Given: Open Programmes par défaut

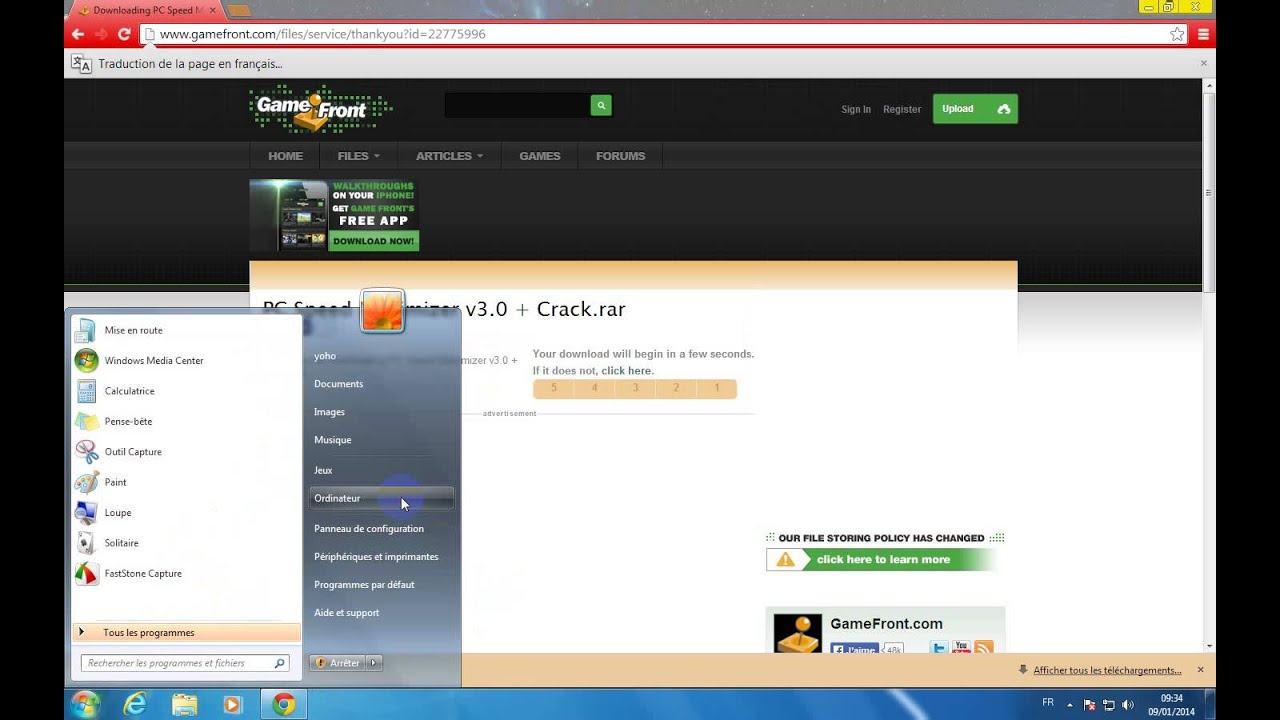Looking at the screenshot, I should tap(381, 584).
